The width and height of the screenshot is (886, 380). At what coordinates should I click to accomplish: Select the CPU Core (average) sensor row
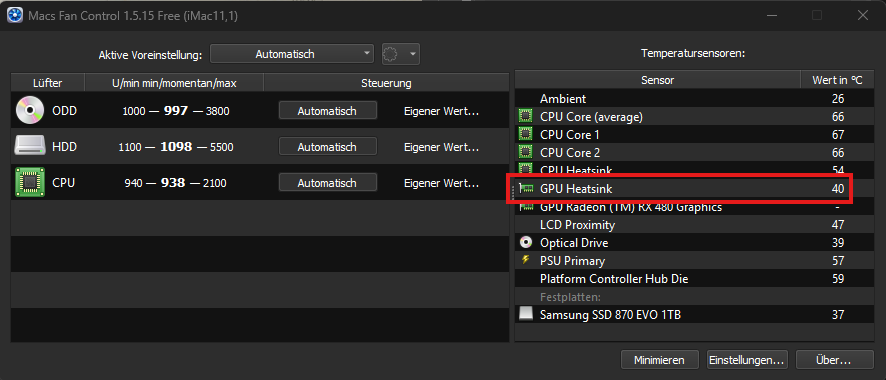click(694, 117)
